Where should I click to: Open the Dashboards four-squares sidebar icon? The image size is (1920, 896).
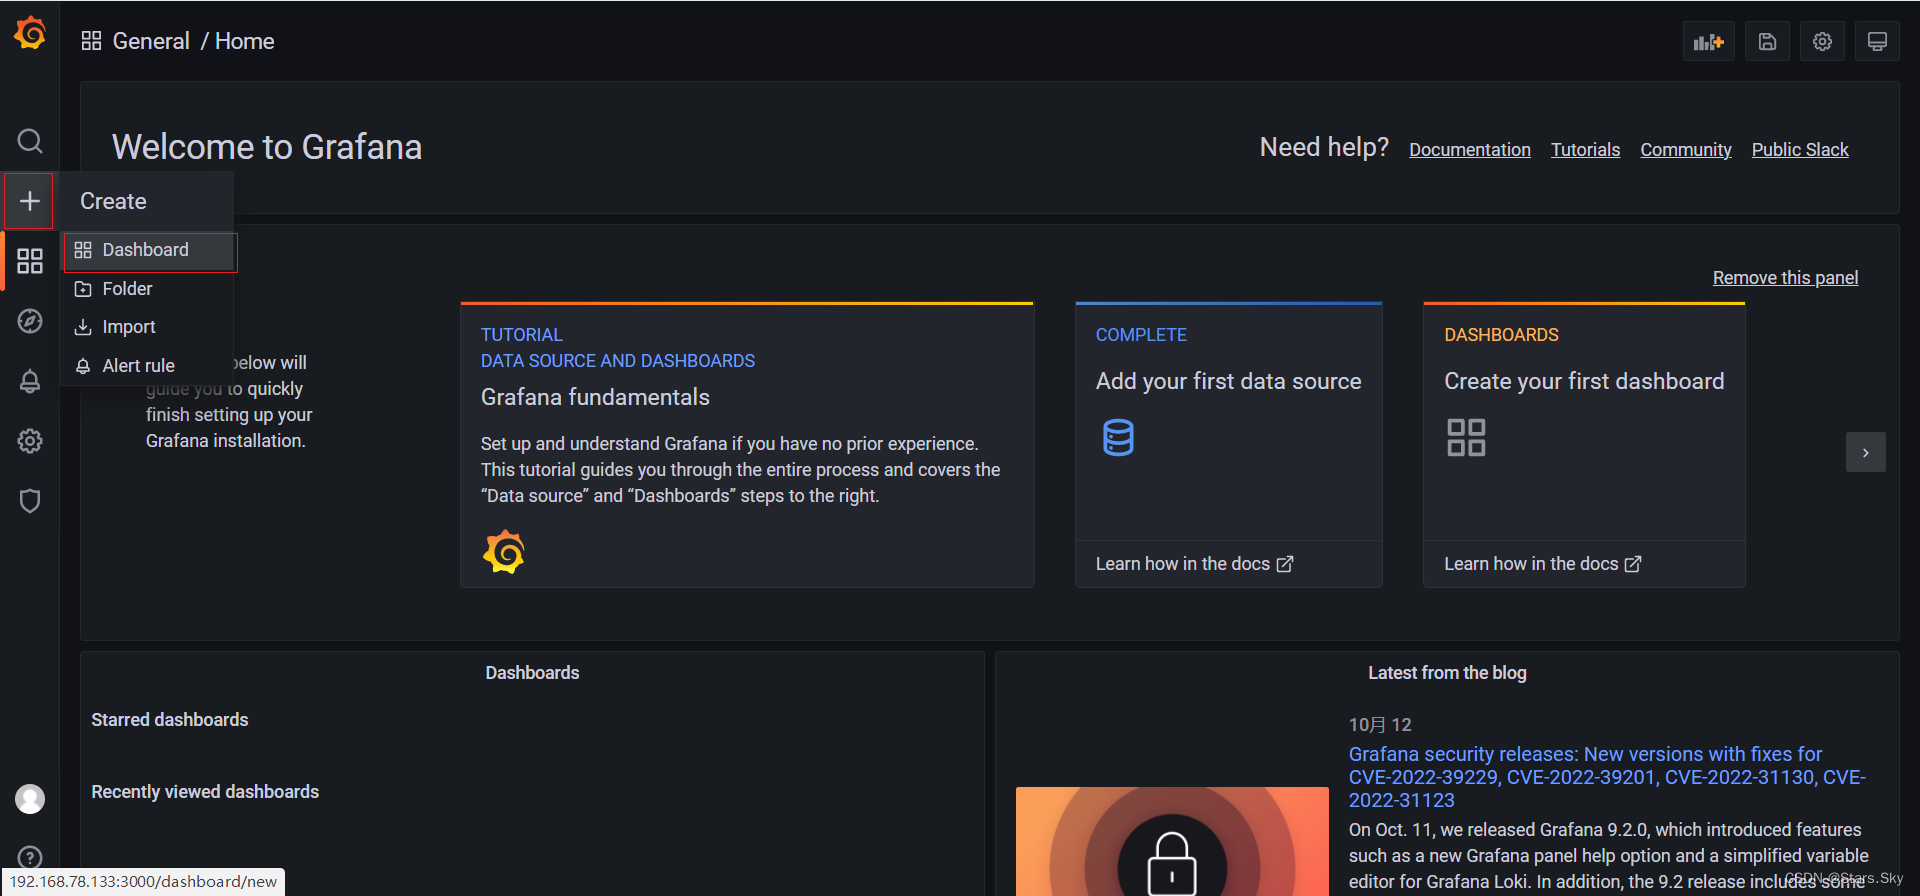point(30,261)
